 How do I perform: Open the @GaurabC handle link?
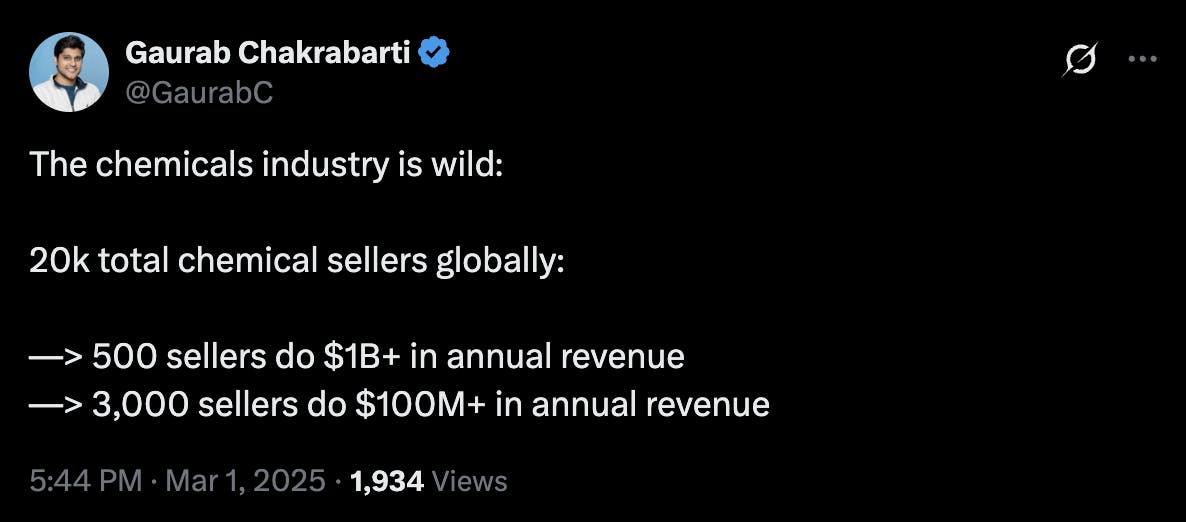coord(198,93)
